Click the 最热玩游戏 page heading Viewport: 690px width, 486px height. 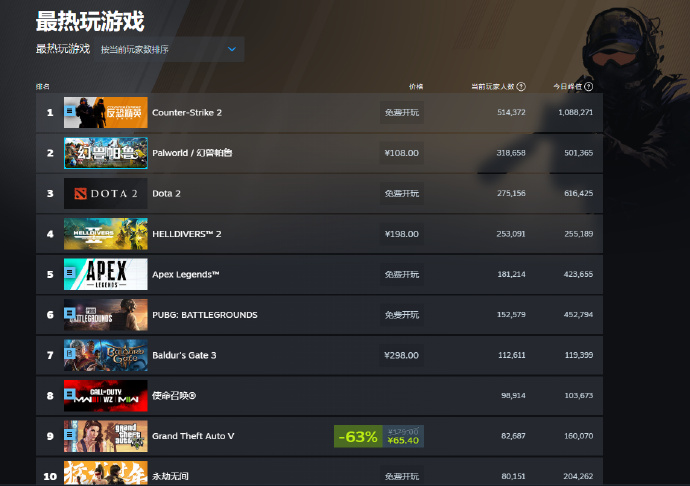point(90,21)
